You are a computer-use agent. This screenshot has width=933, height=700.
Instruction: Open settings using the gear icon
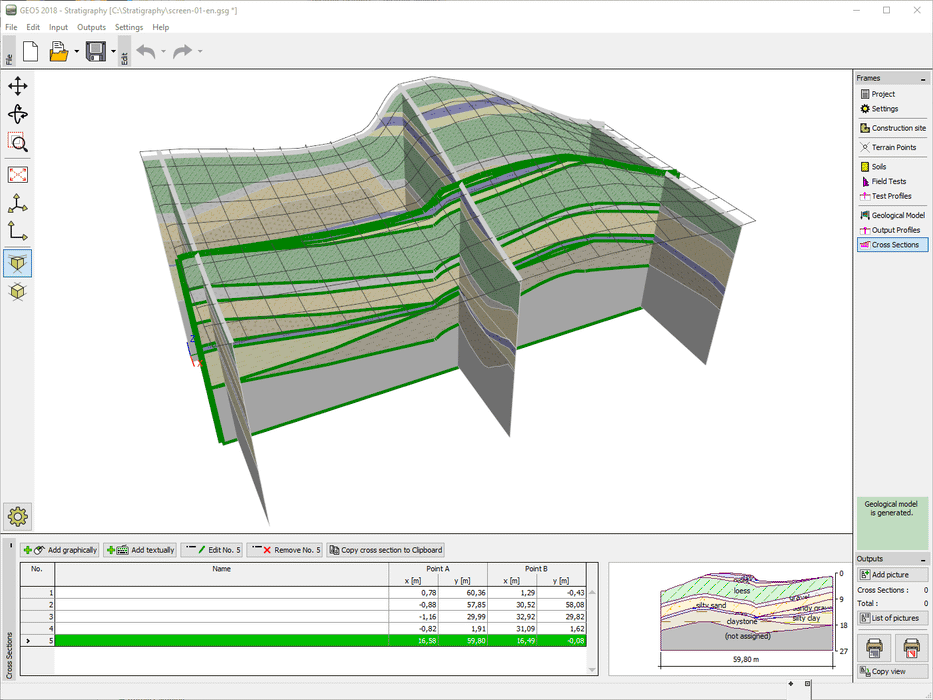(x=17, y=517)
